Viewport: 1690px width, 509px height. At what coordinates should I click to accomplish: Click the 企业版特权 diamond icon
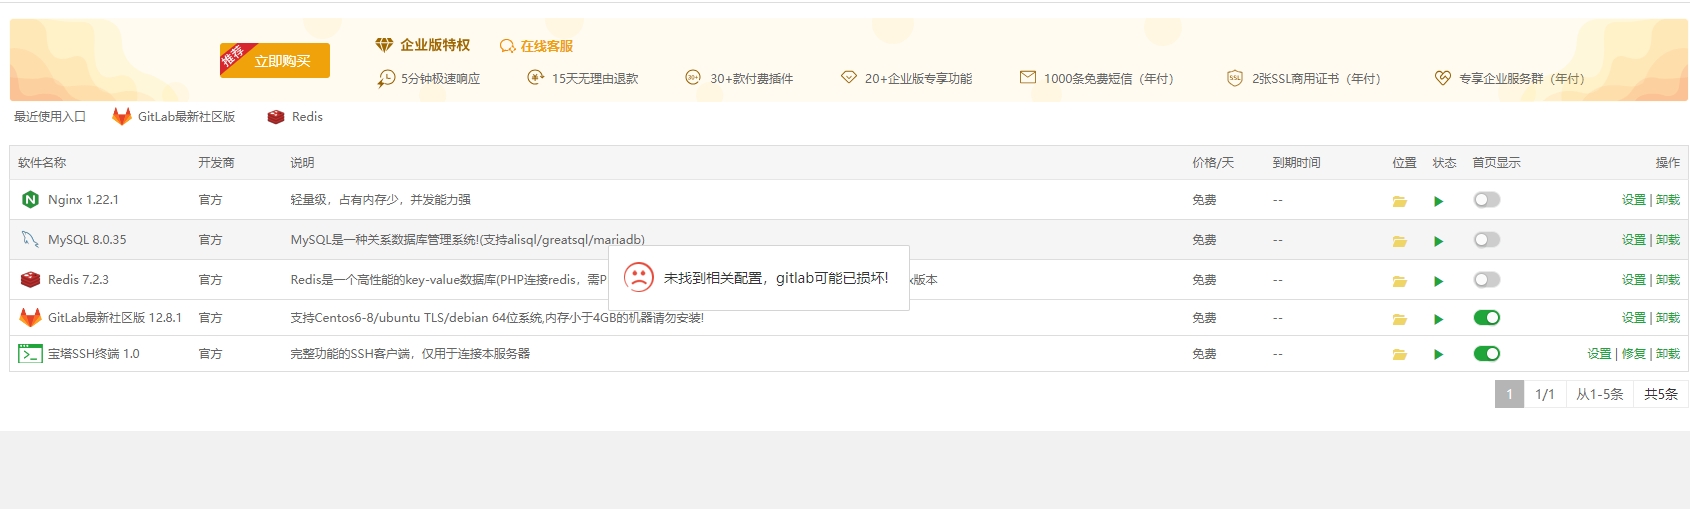click(384, 45)
